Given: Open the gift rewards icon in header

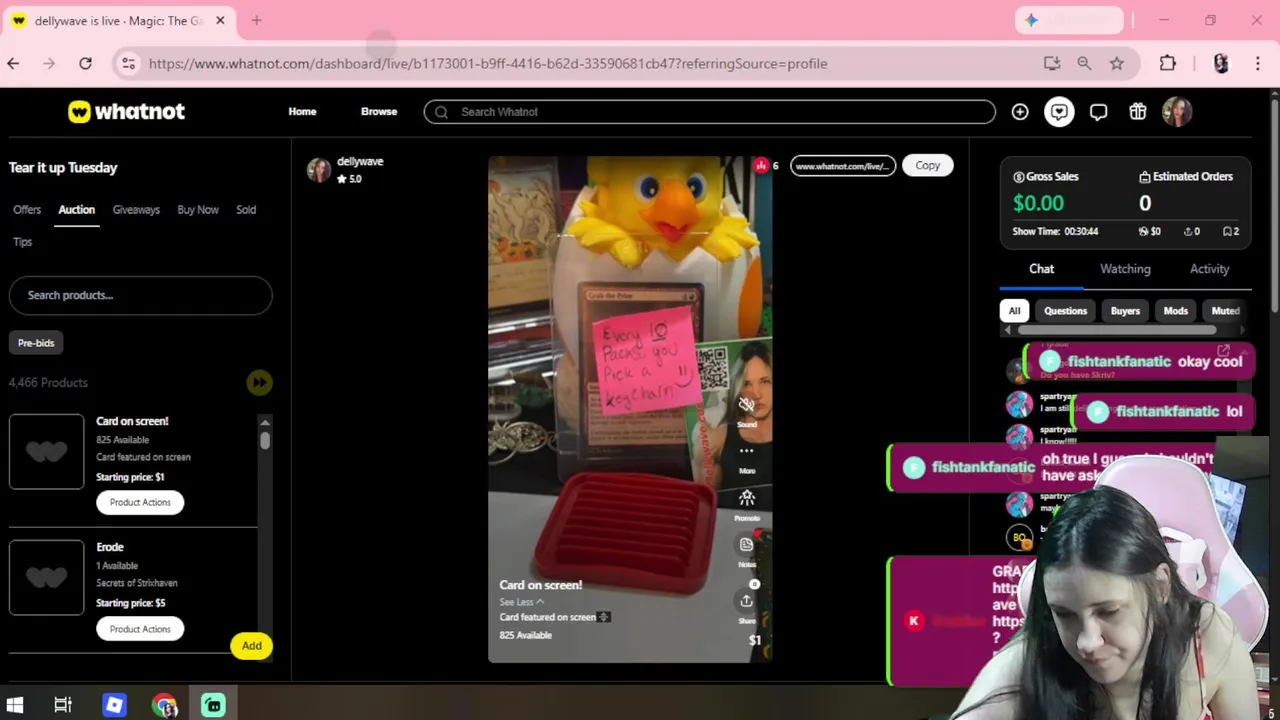Looking at the screenshot, I should pyautogui.click(x=1138, y=112).
